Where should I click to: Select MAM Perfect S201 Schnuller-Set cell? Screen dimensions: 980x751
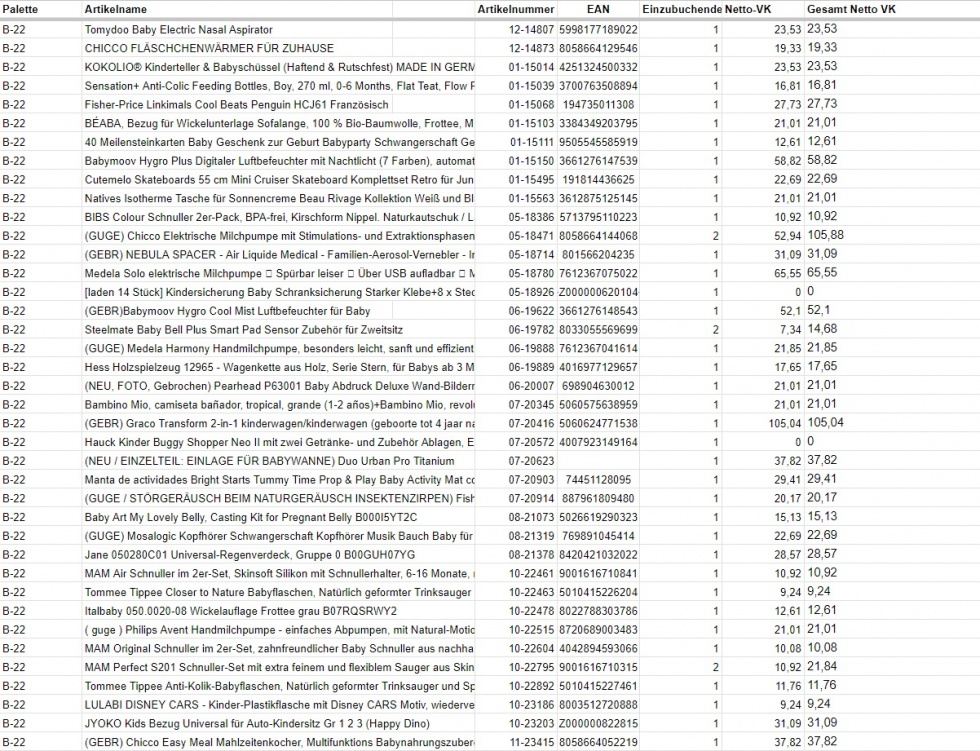pyautogui.click(x=279, y=667)
